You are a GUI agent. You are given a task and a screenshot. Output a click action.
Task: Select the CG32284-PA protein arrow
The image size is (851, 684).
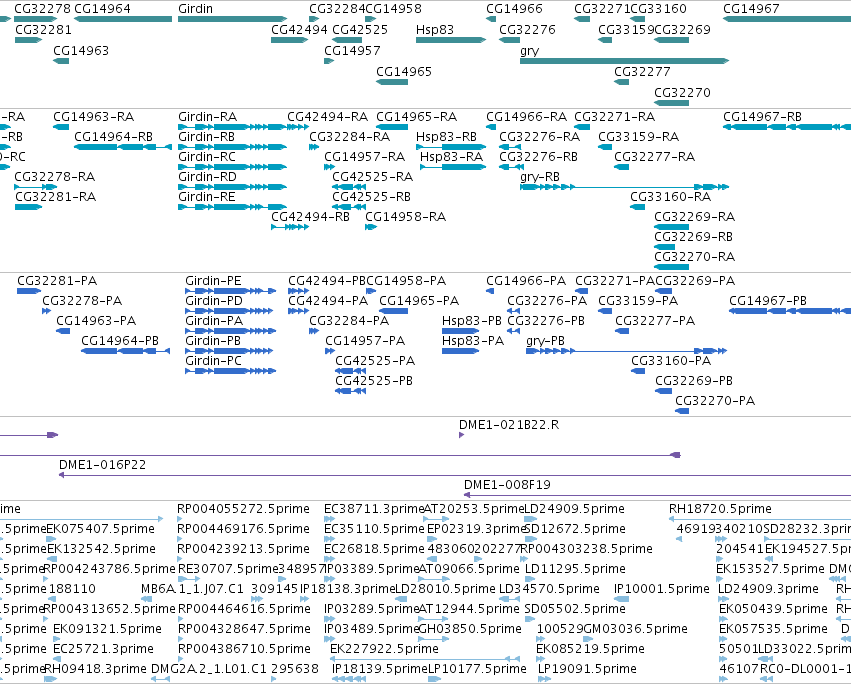(x=314, y=331)
